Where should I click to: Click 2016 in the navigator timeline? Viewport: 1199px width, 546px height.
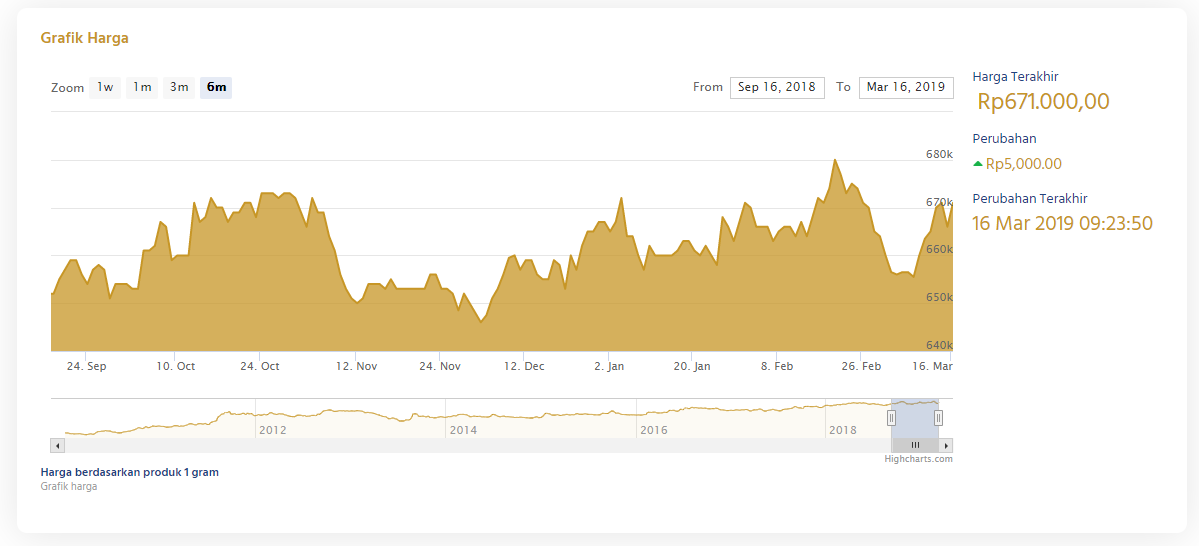654,430
